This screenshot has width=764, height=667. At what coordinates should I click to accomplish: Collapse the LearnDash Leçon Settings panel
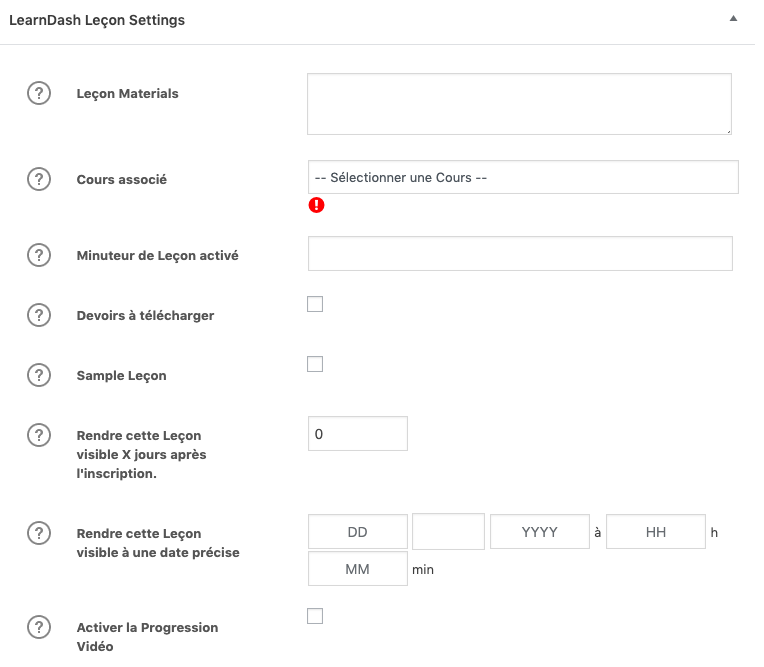[733, 19]
